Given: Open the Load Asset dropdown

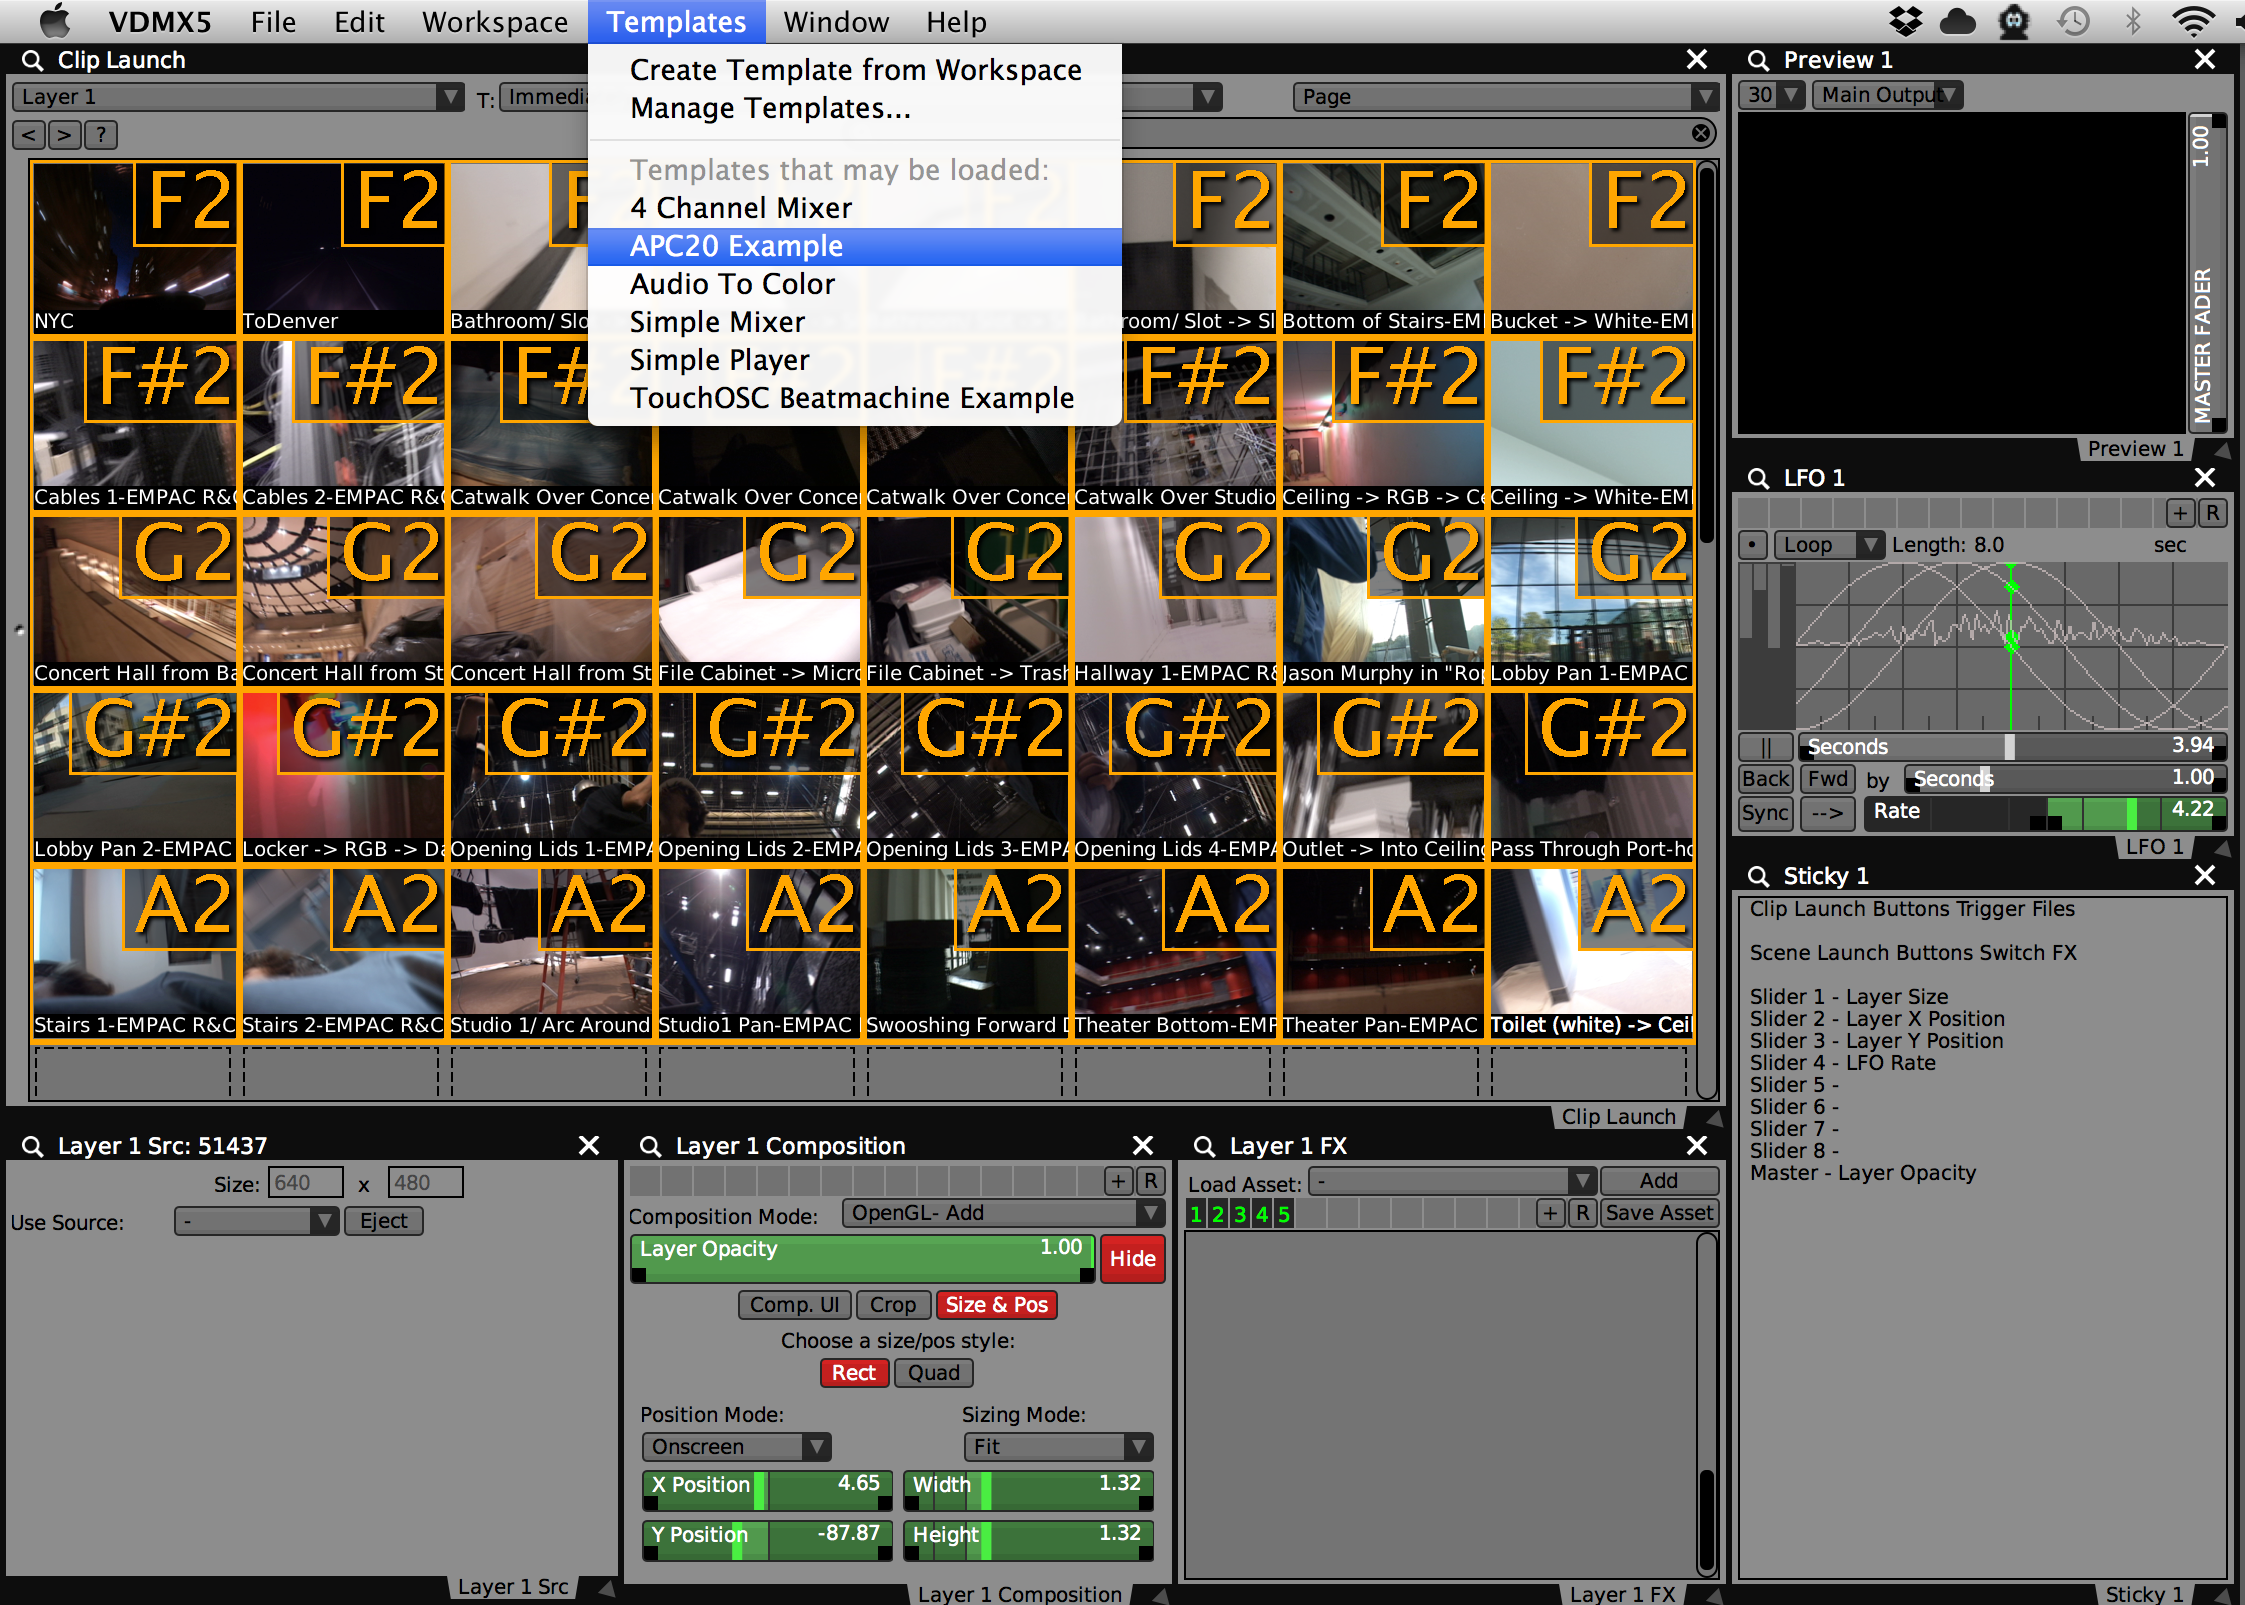Looking at the screenshot, I should (x=1452, y=1181).
